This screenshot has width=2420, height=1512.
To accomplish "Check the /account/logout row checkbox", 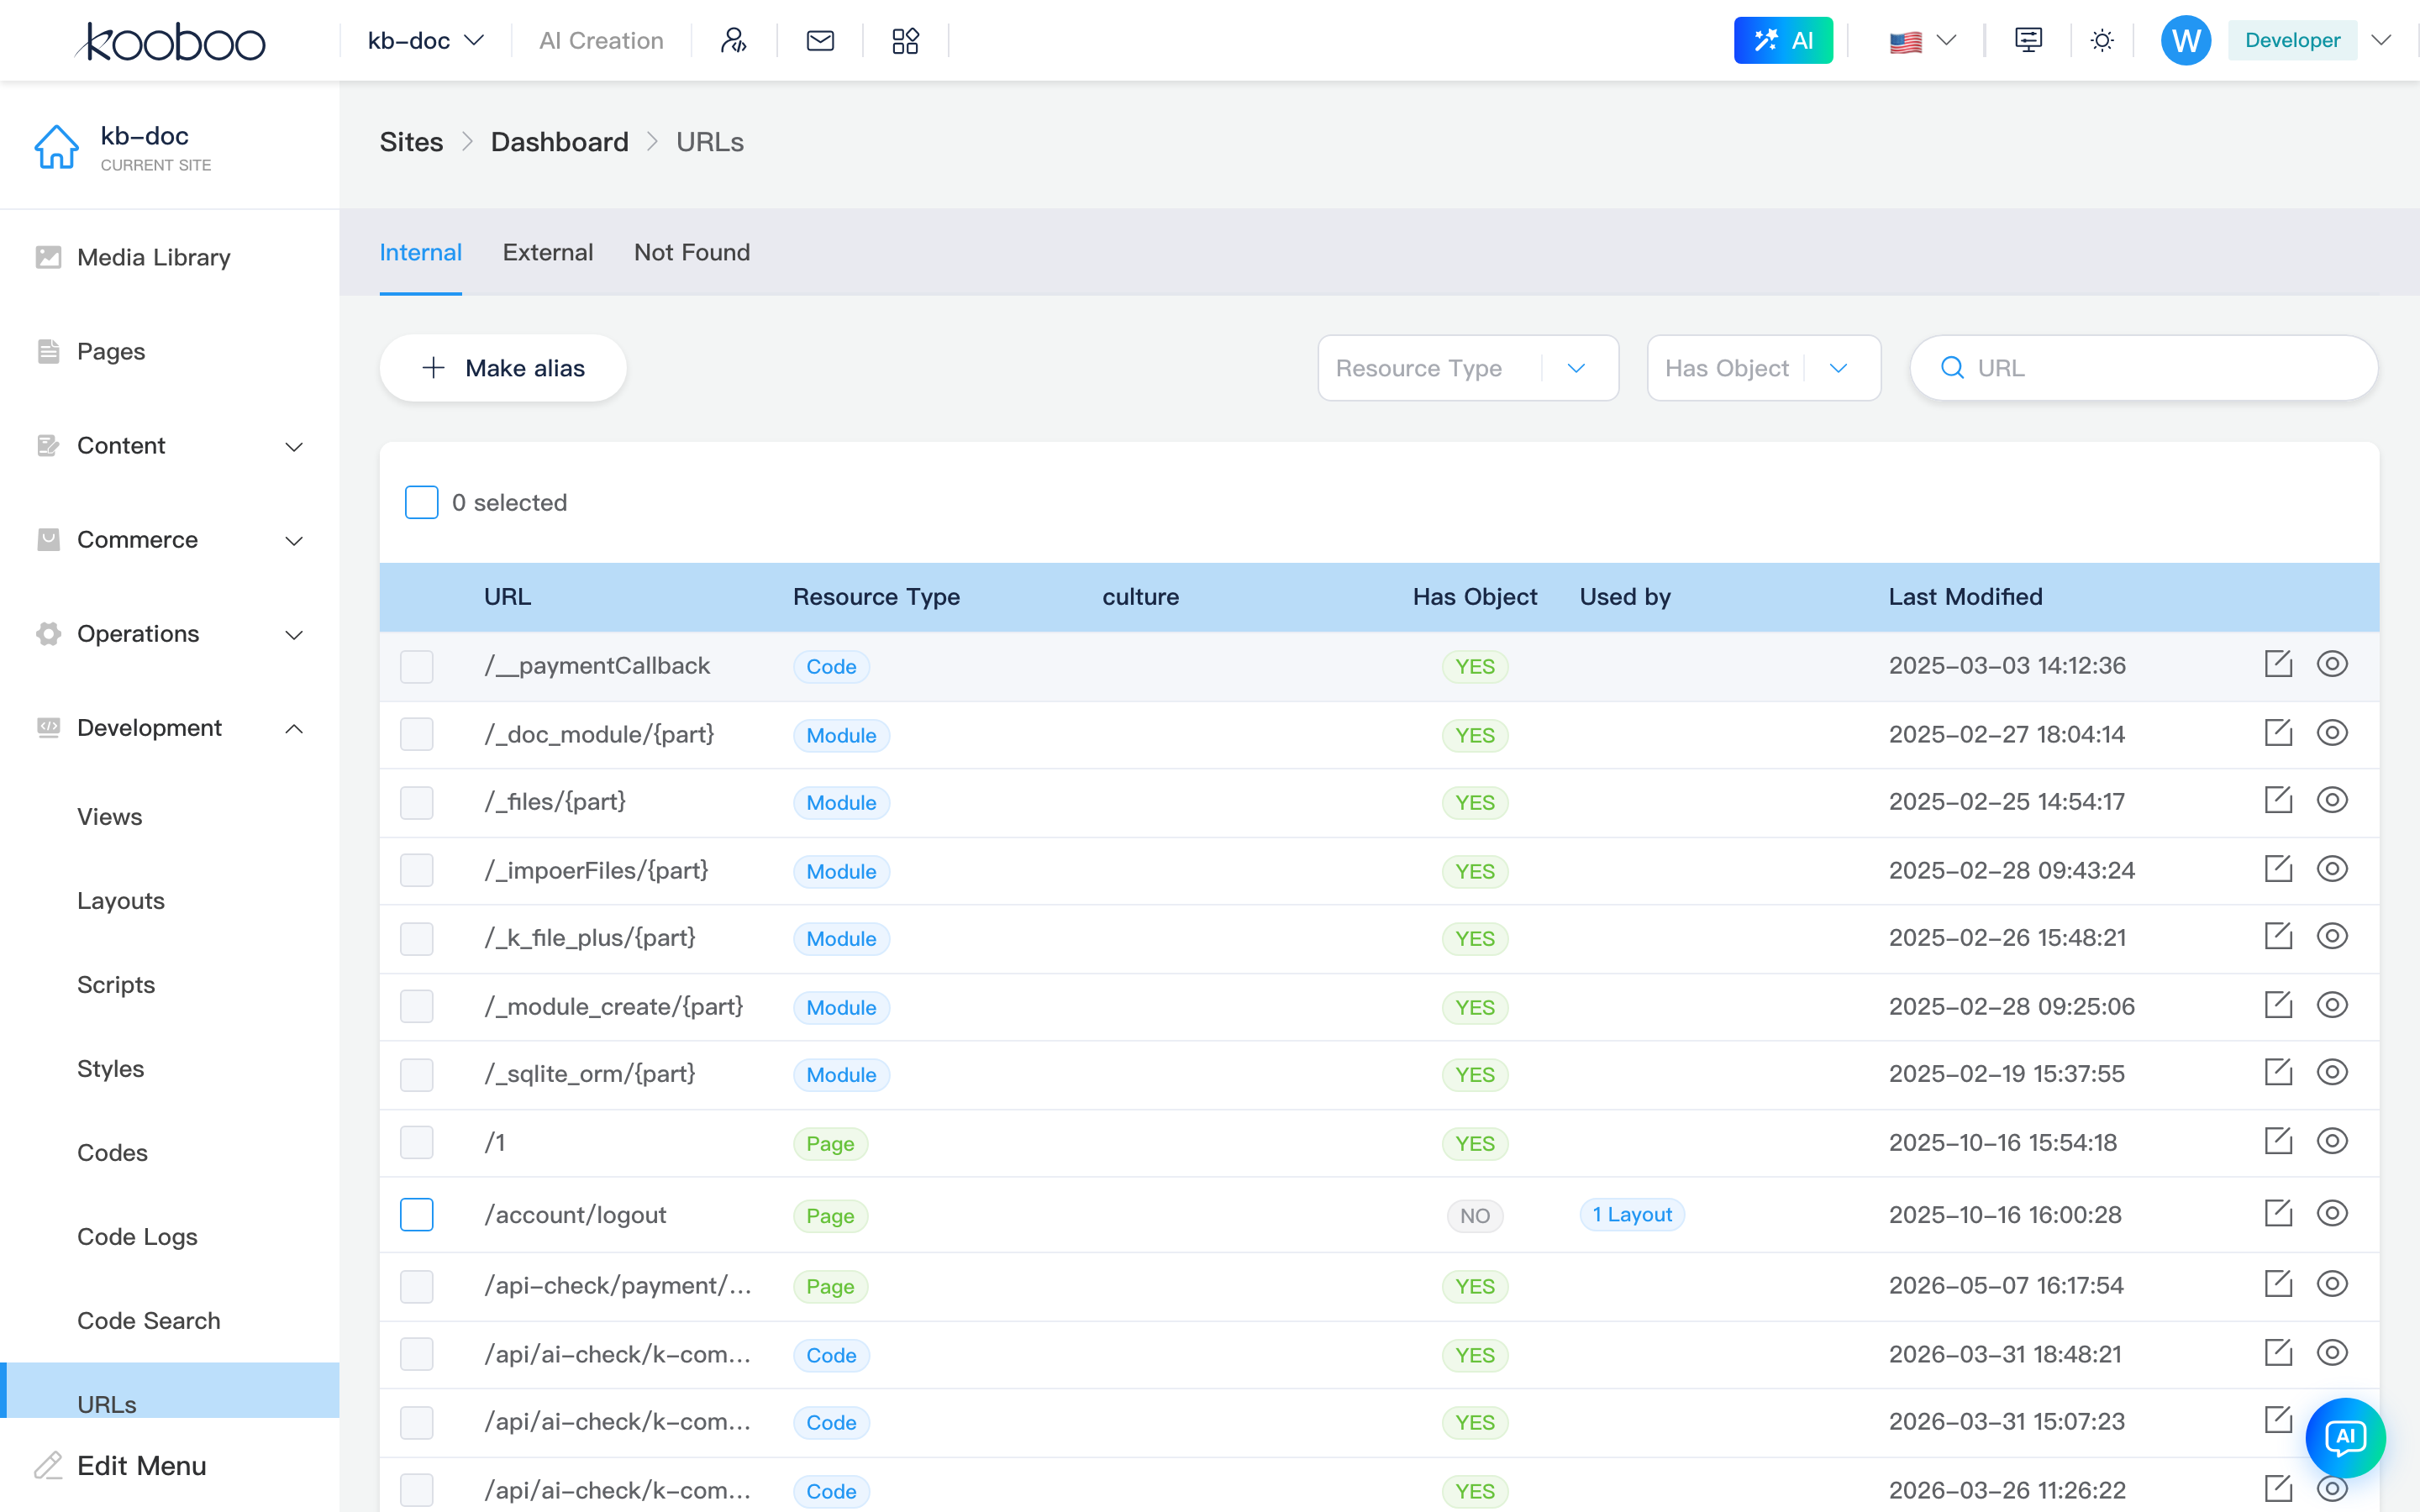I will [x=416, y=1215].
